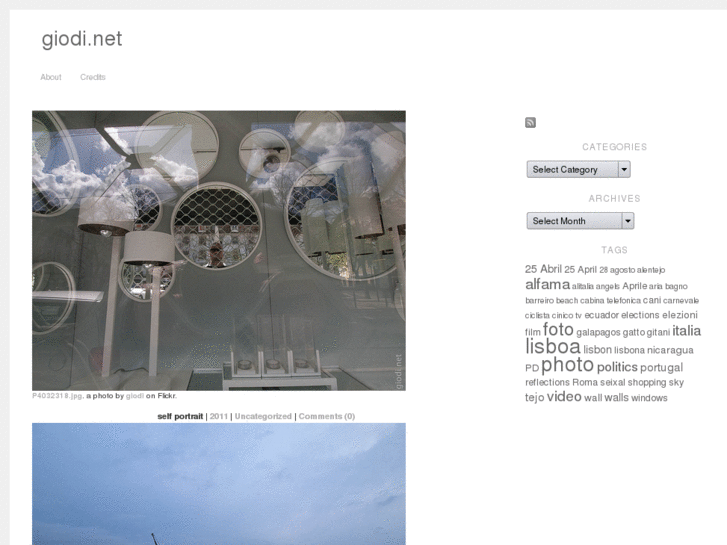727x545 pixels.
Task: Select the politics tag
Action: point(617,367)
